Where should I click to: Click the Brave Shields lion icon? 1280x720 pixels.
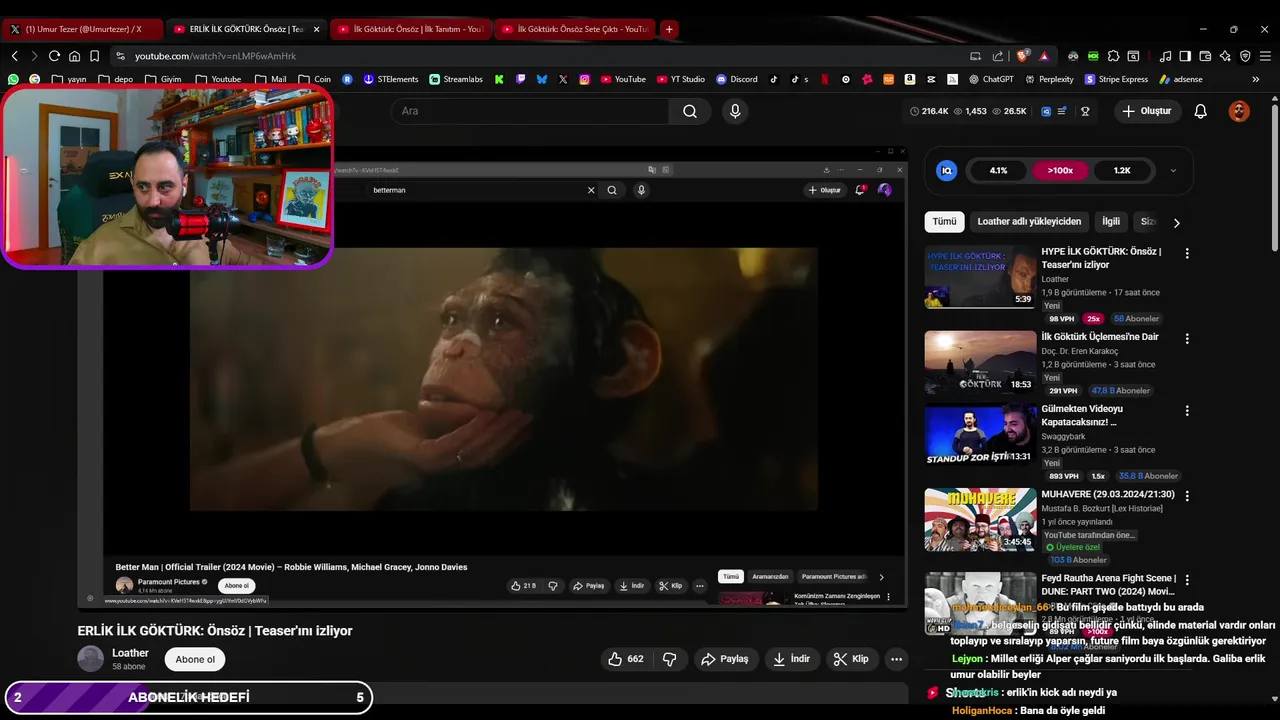pos(1023,56)
